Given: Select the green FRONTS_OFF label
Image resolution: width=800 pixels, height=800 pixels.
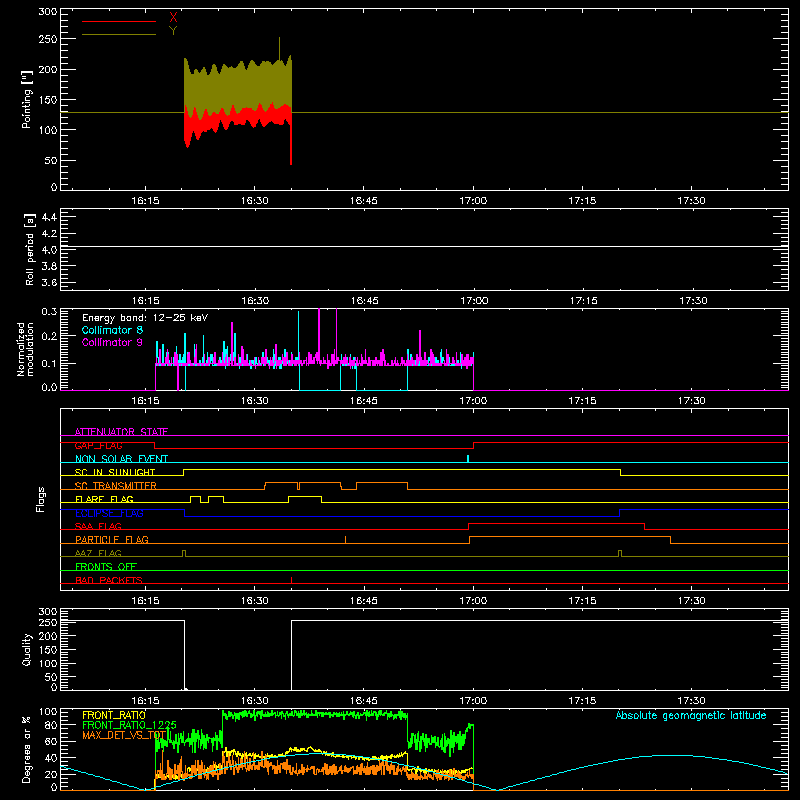Looking at the screenshot, I should pyautogui.click(x=106, y=566).
